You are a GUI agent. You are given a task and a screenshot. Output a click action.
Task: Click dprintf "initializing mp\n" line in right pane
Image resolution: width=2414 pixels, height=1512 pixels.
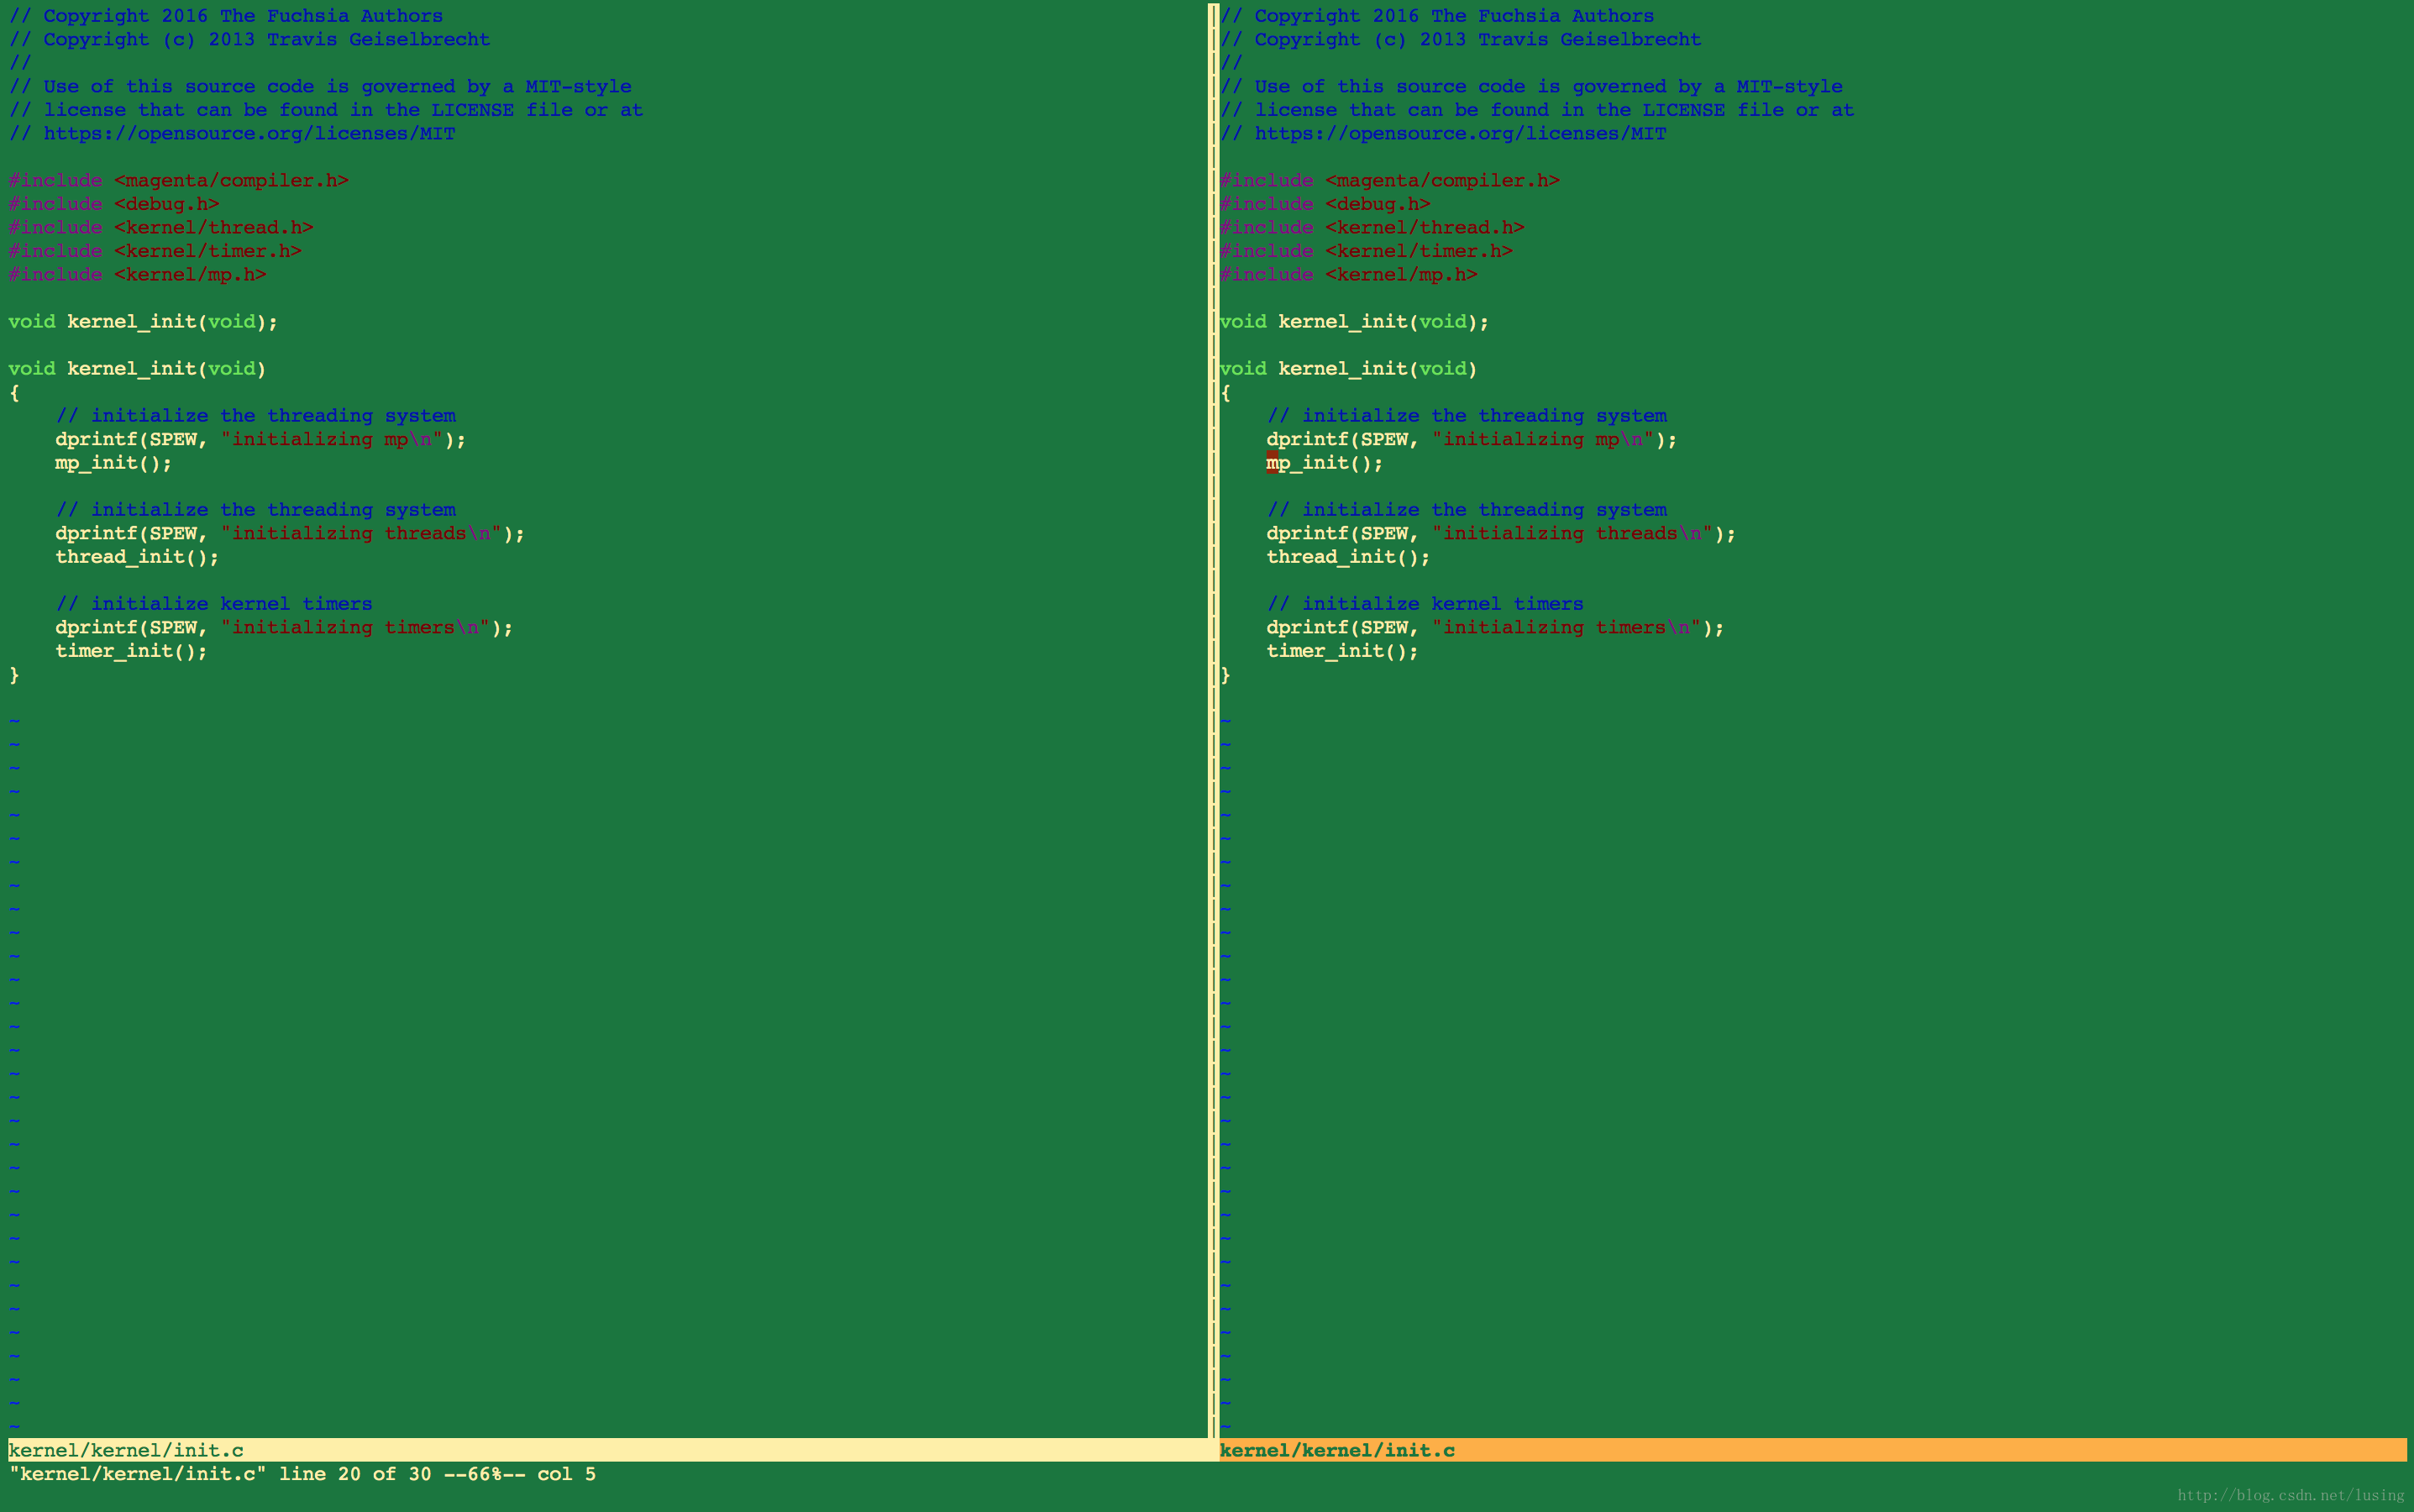[1472, 440]
